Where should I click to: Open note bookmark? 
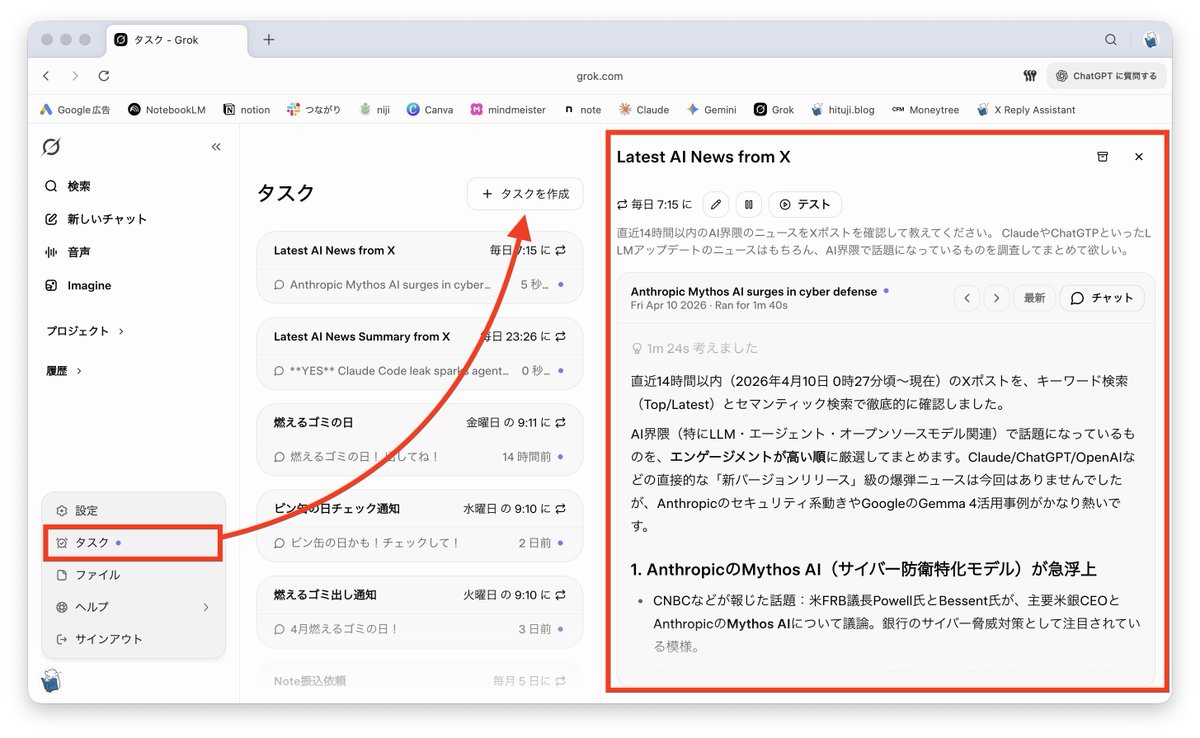point(583,110)
